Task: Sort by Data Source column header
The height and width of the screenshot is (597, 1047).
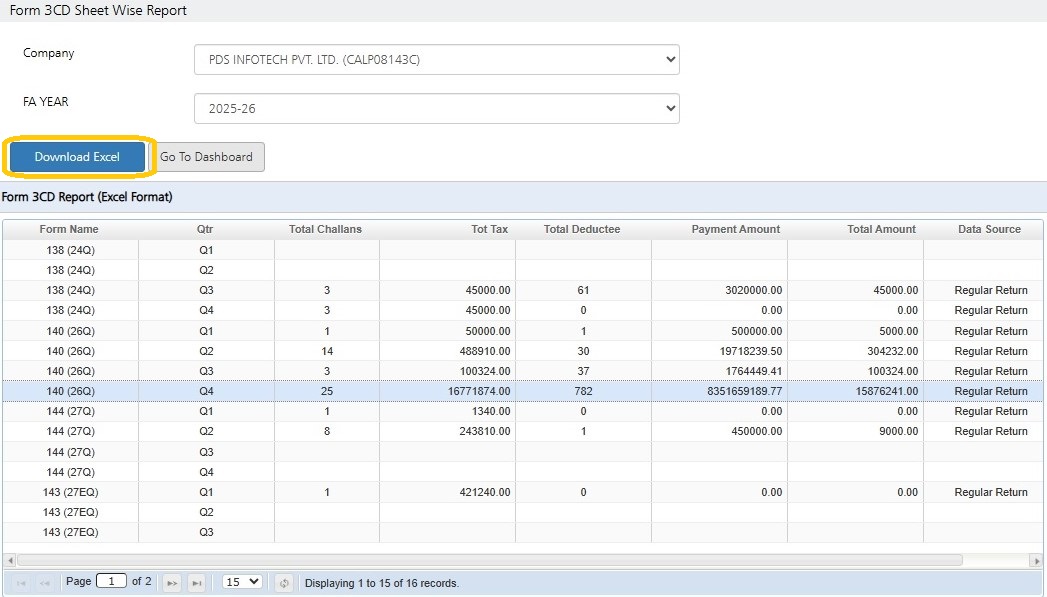Action: coord(989,229)
